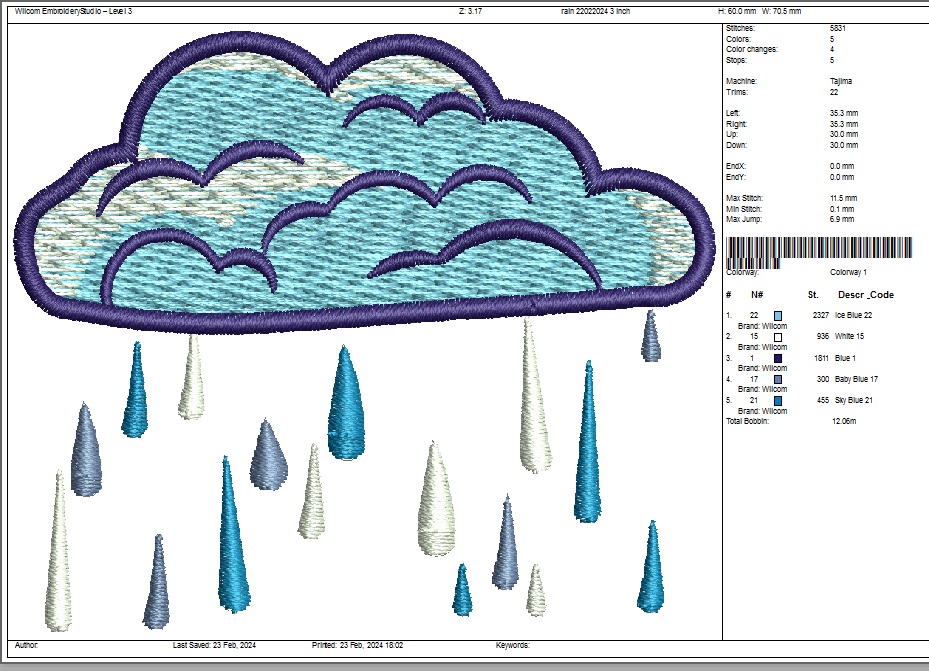Screen dimensions: 929x671
Task: Click the design barcode on the worksheet
Action: [x=819, y=249]
